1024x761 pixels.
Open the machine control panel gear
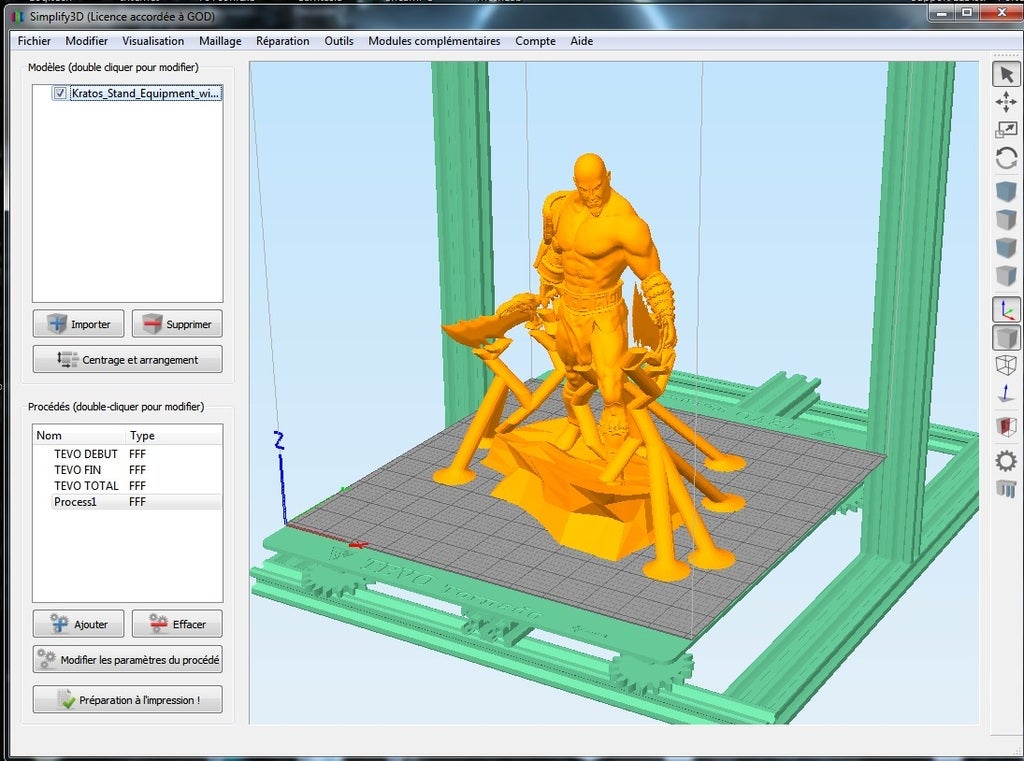1006,461
